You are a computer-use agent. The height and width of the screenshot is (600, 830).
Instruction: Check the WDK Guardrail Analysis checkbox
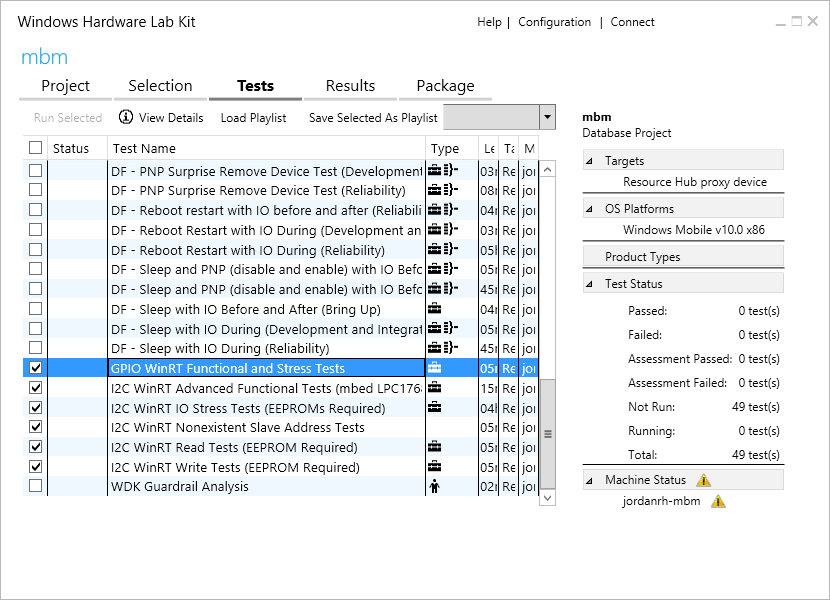[x=36, y=487]
